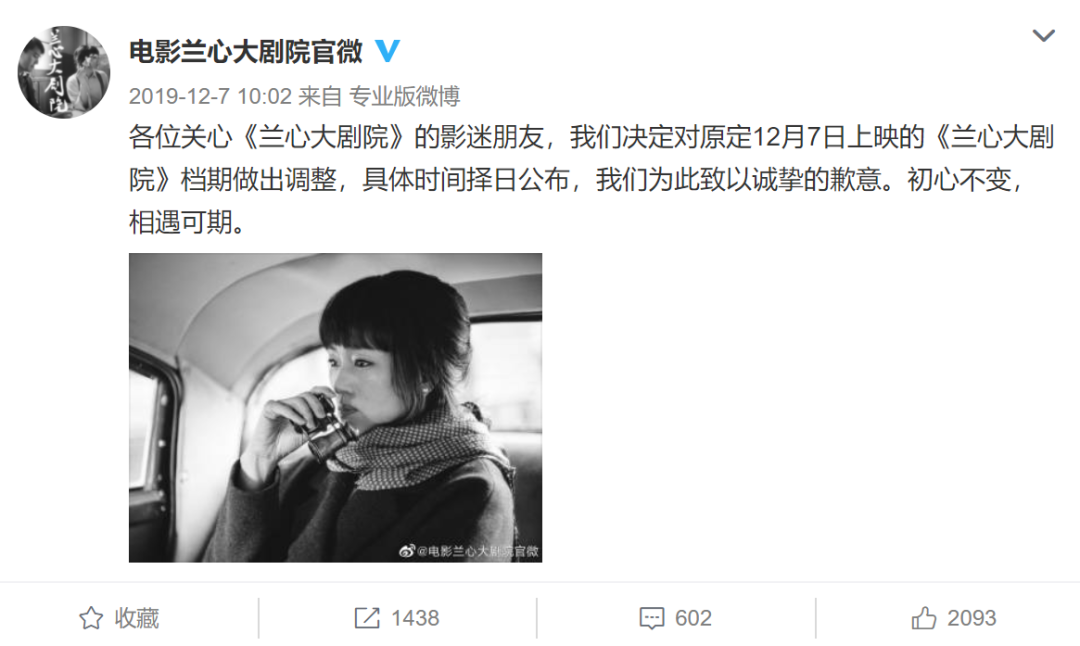Image resolution: width=1080 pixels, height=646 pixels.
Task: Click the 相遇可期 closing line
Action: (x=181, y=222)
